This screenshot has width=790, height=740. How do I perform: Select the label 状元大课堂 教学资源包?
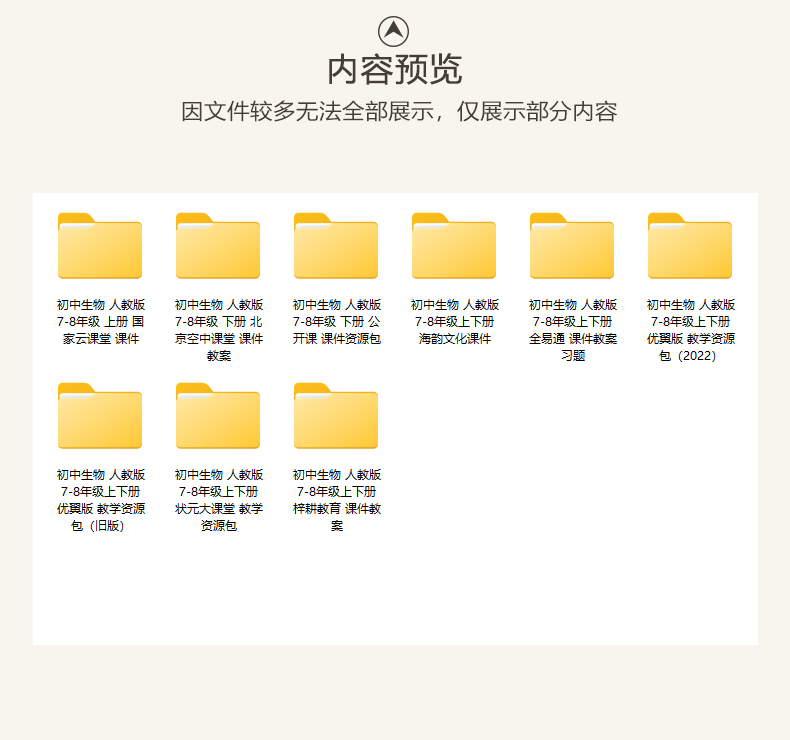click(x=219, y=500)
